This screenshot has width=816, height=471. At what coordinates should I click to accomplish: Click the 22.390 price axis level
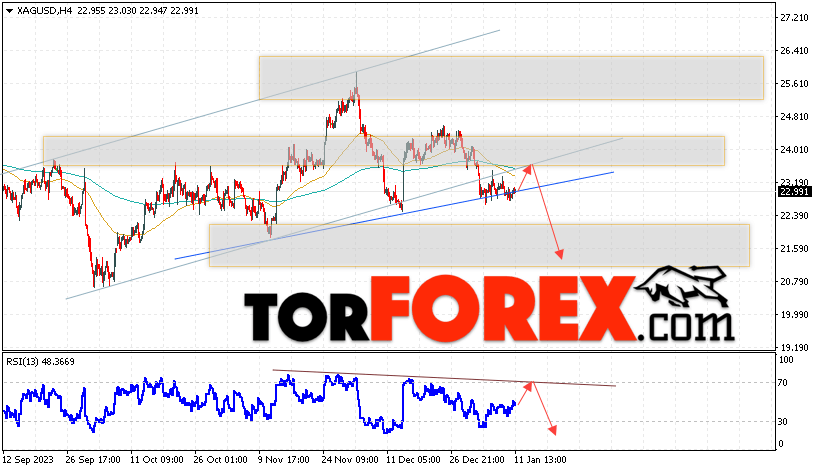[794, 215]
